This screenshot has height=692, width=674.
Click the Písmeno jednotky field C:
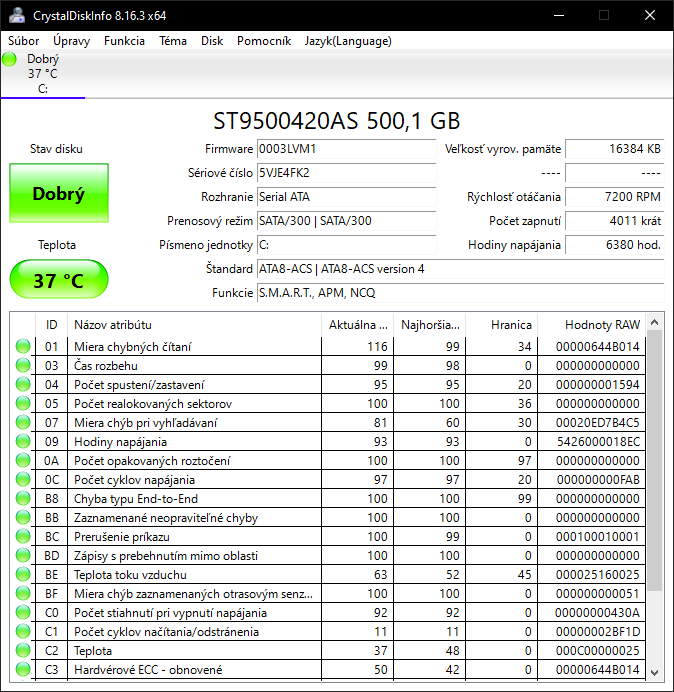tap(346, 245)
